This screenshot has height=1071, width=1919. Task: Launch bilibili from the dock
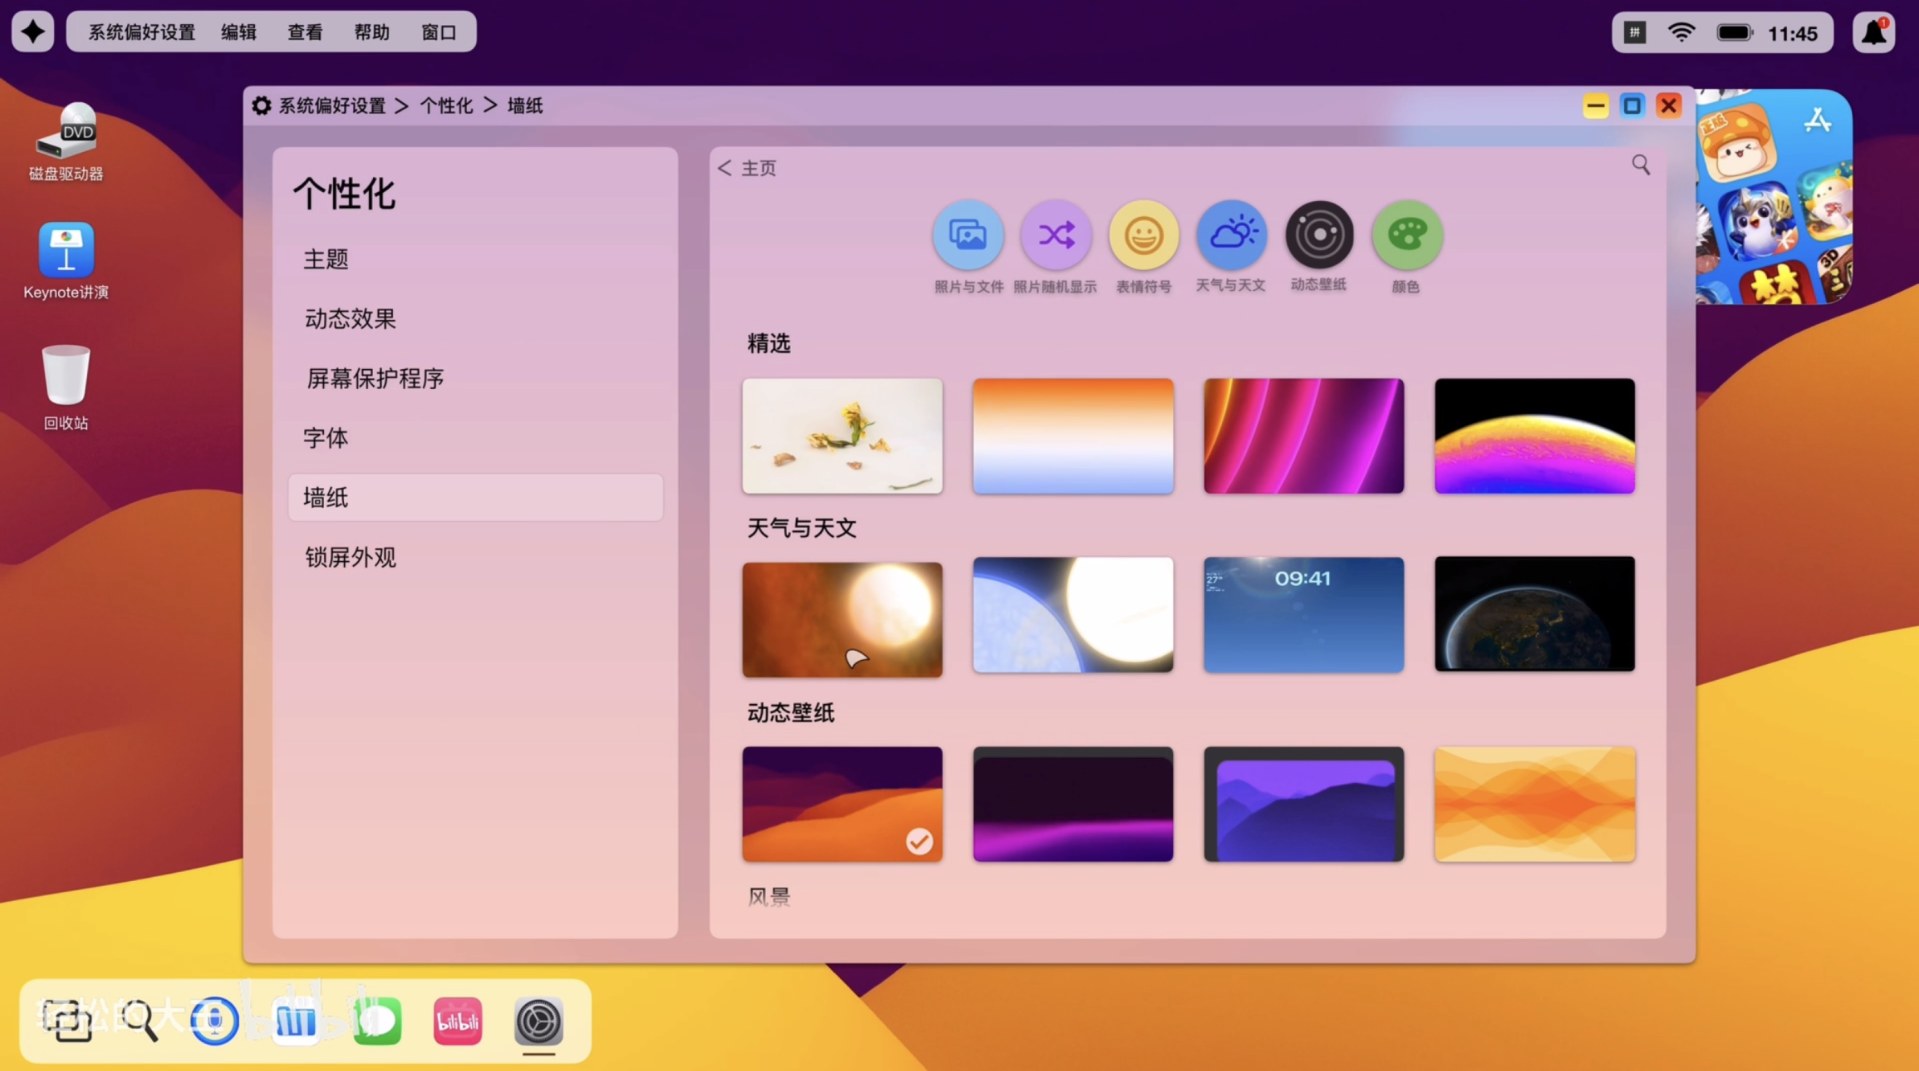pyautogui.click(x=458, y=1021)
